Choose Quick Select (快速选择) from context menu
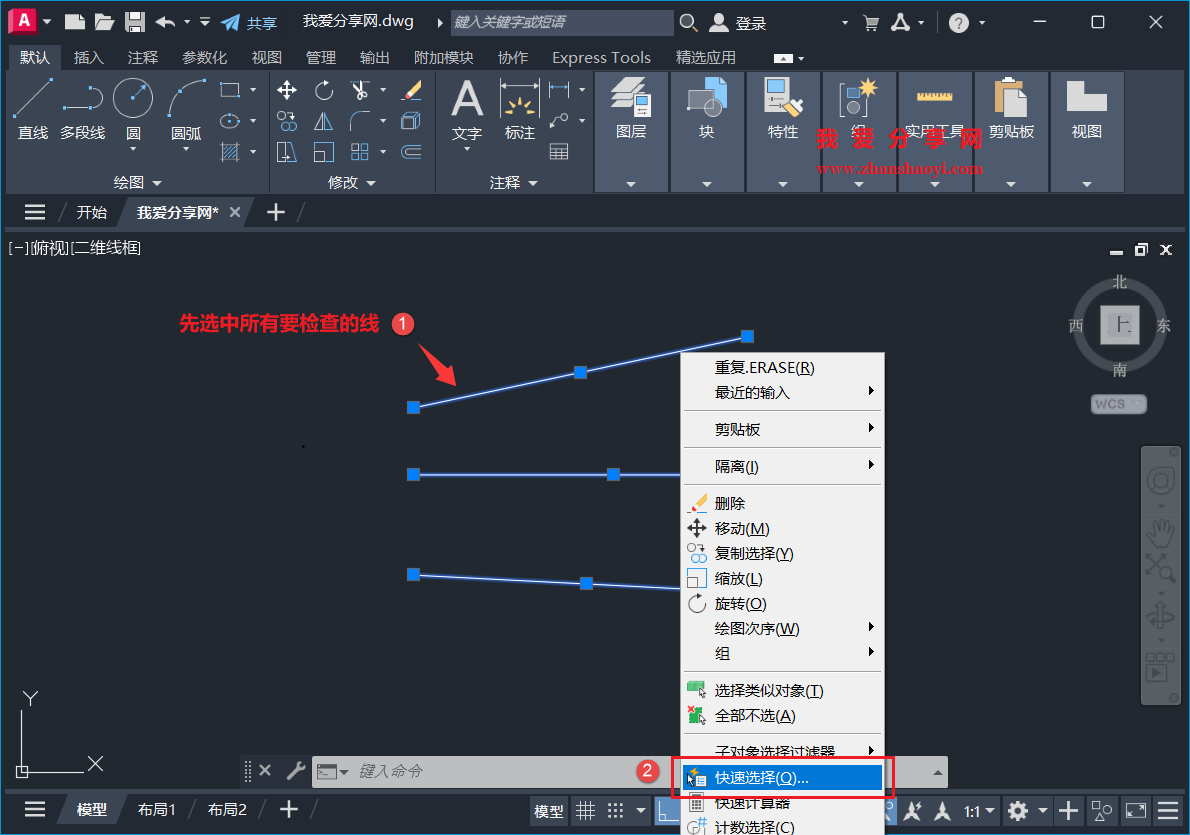 (782, 777)
